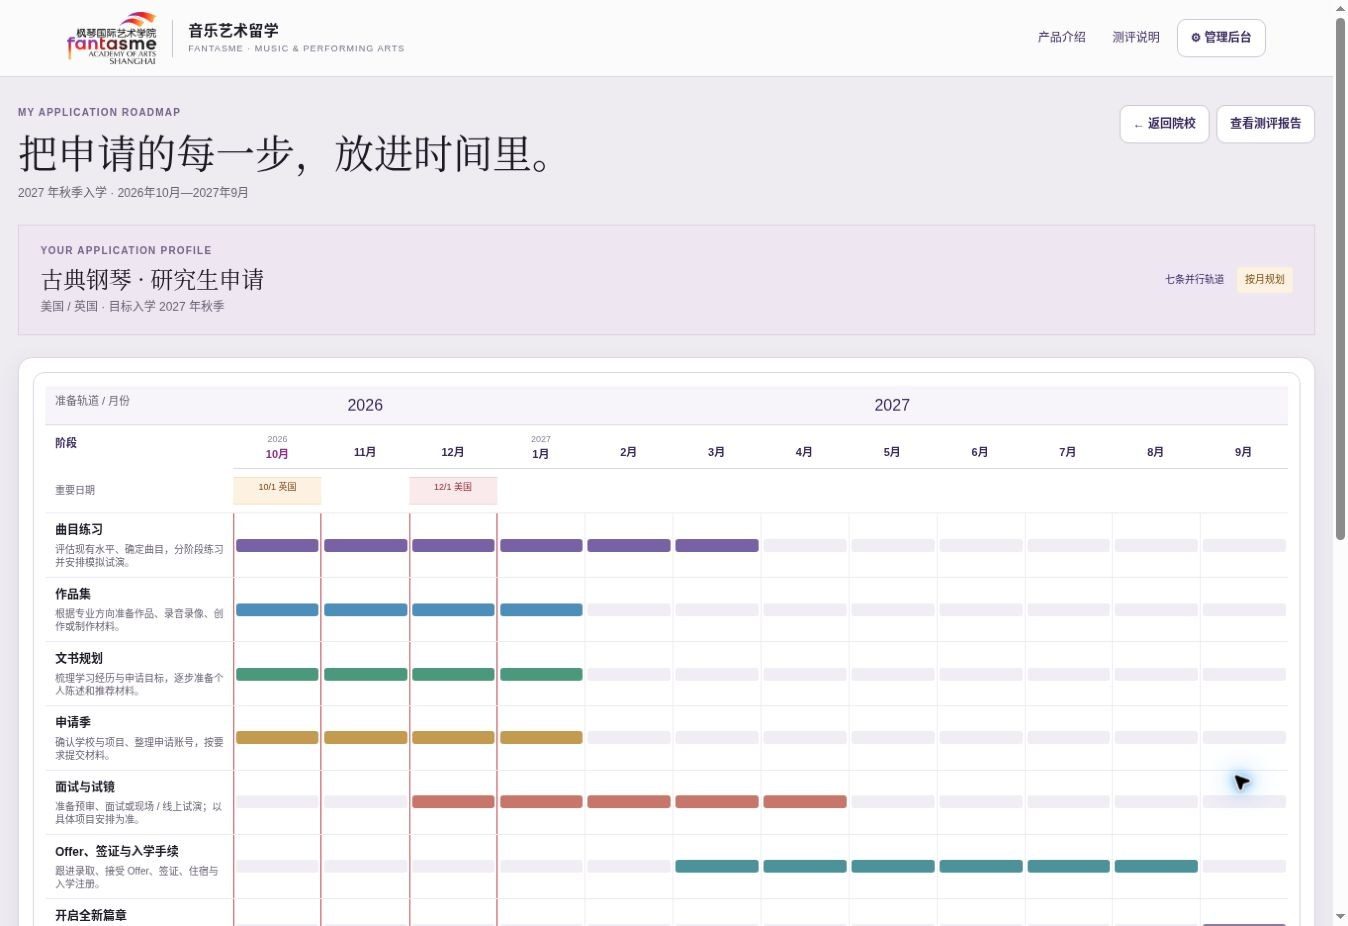The height and width of the screenshot is (926, 1348).
Task: Click the teal Offer bar under 6月
Action: tap(980, 866)
